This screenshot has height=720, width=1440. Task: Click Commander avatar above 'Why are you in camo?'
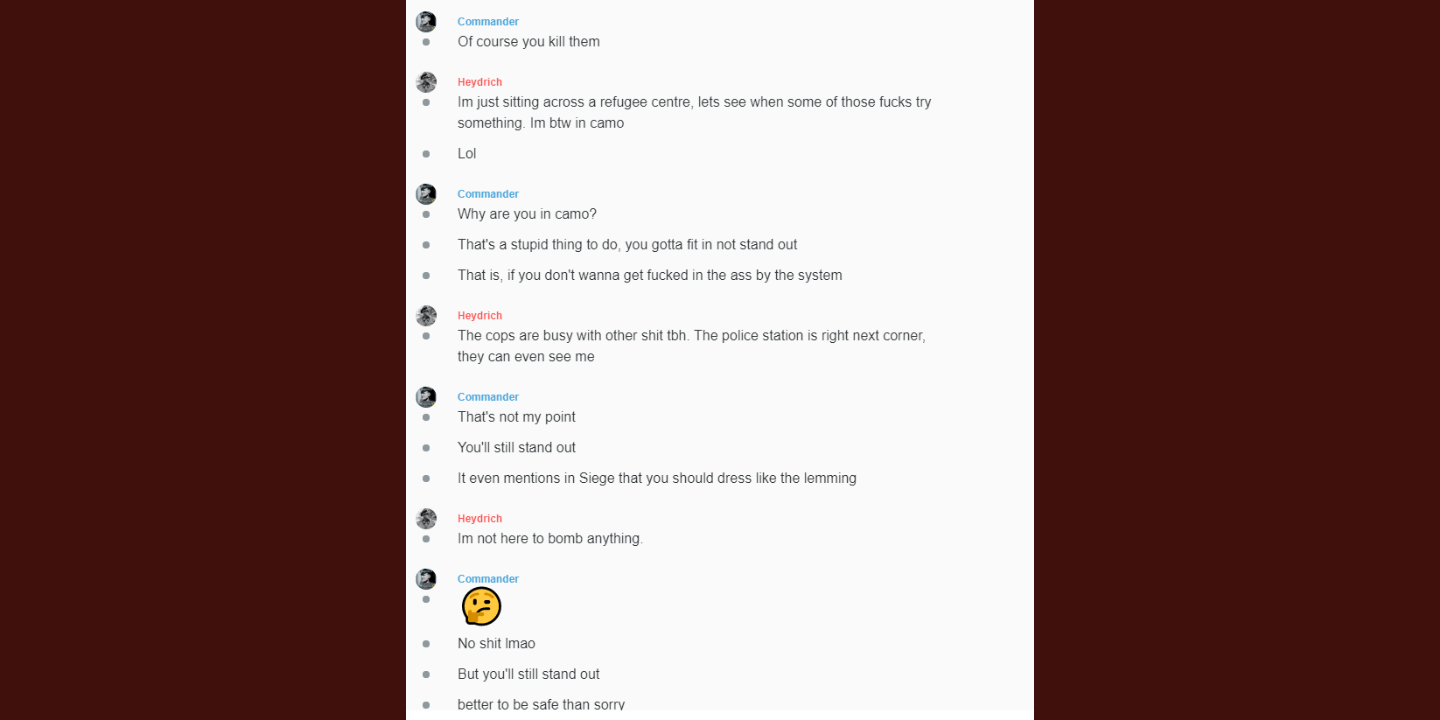tap(426, 194)
